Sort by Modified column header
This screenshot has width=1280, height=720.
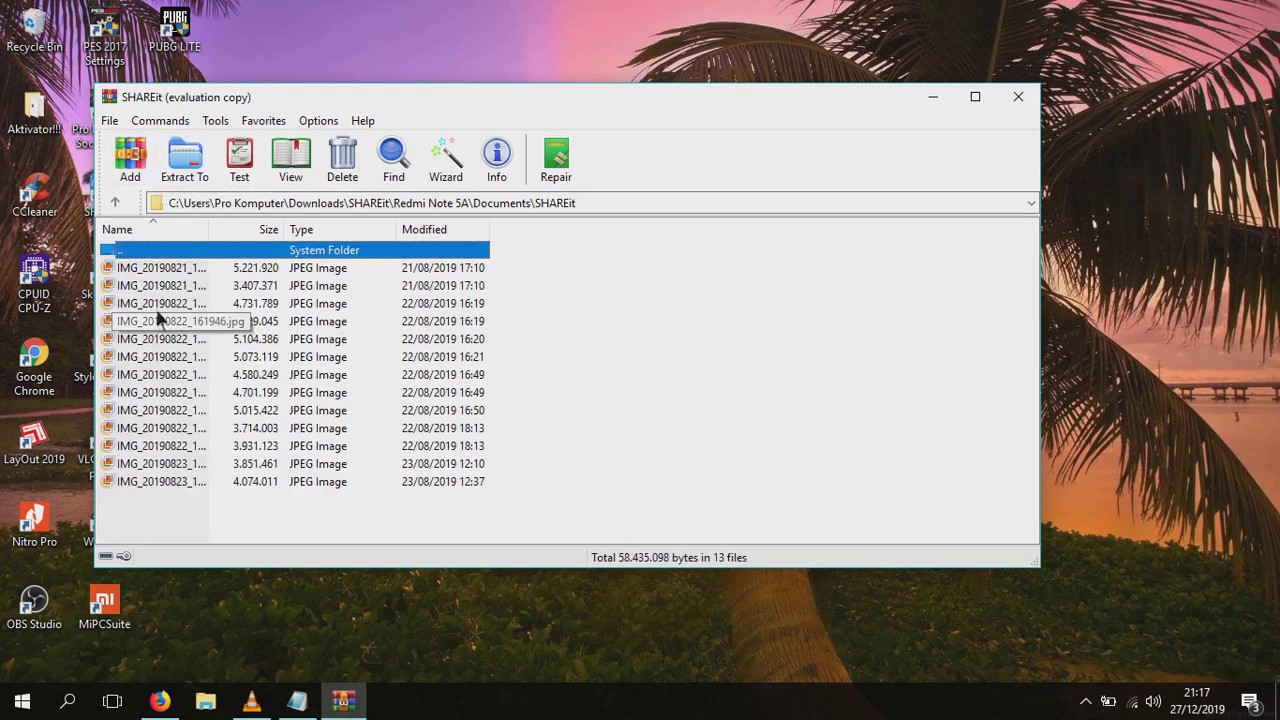click(x=443, y=230)
